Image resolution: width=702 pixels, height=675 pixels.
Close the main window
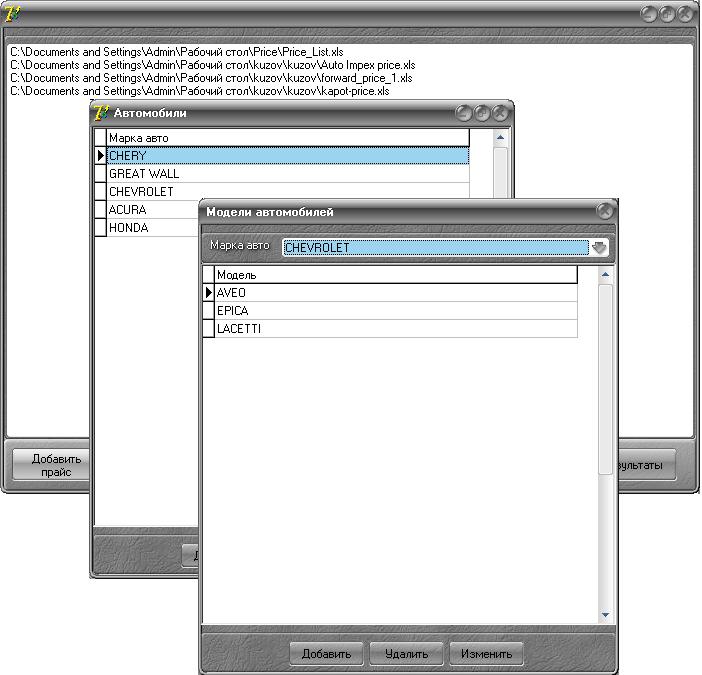coord(685,14)
